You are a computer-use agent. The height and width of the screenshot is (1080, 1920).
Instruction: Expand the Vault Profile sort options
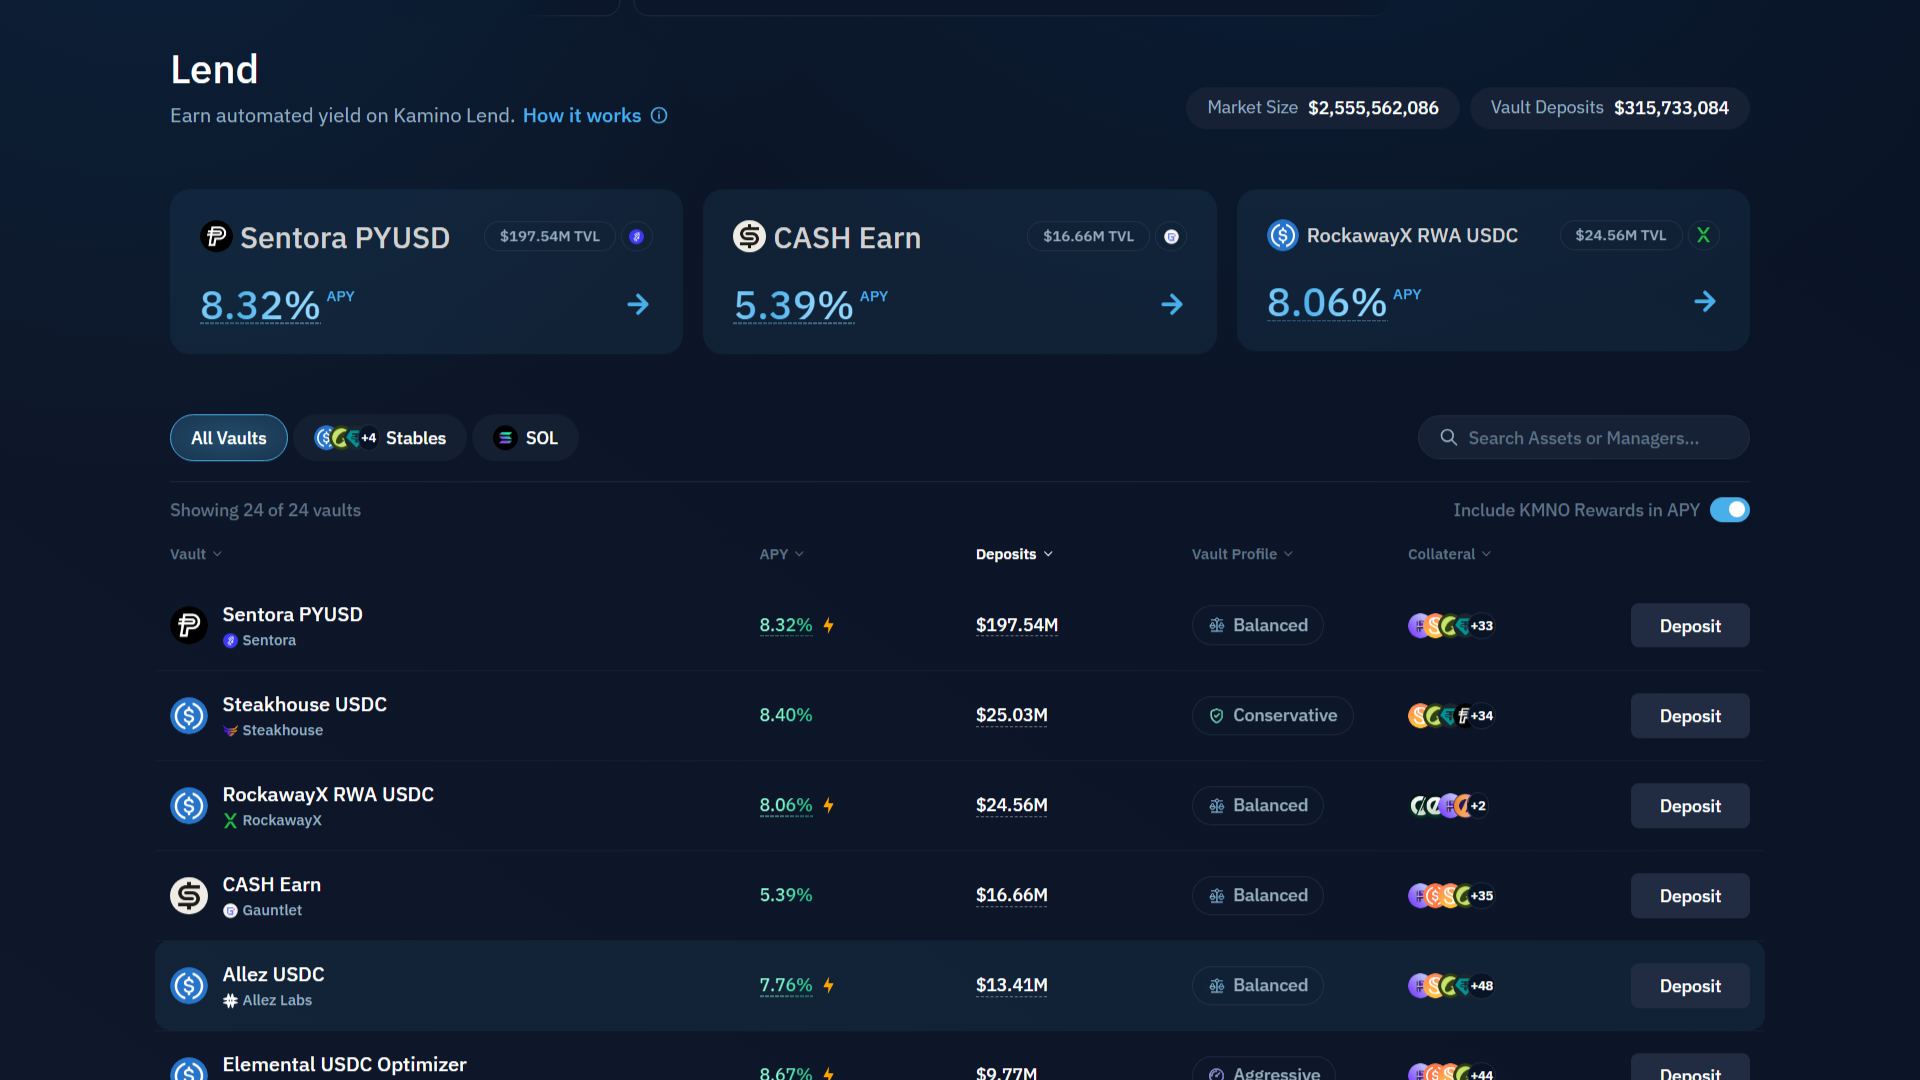(x=1241, y=553)
